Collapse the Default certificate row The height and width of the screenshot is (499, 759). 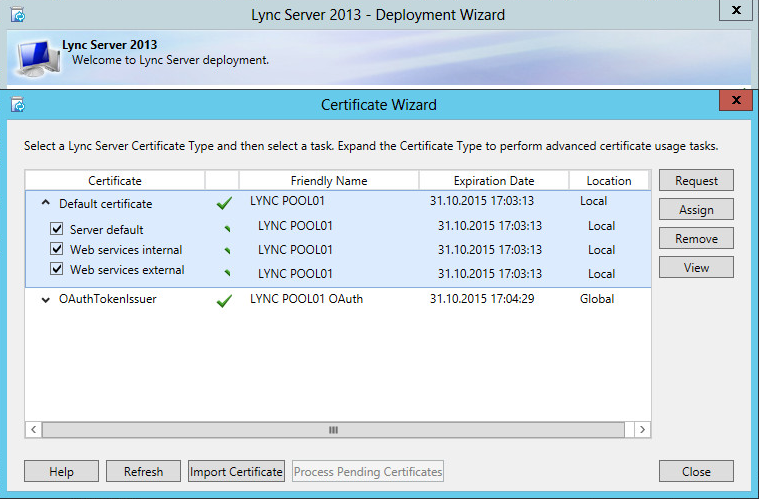46,203
